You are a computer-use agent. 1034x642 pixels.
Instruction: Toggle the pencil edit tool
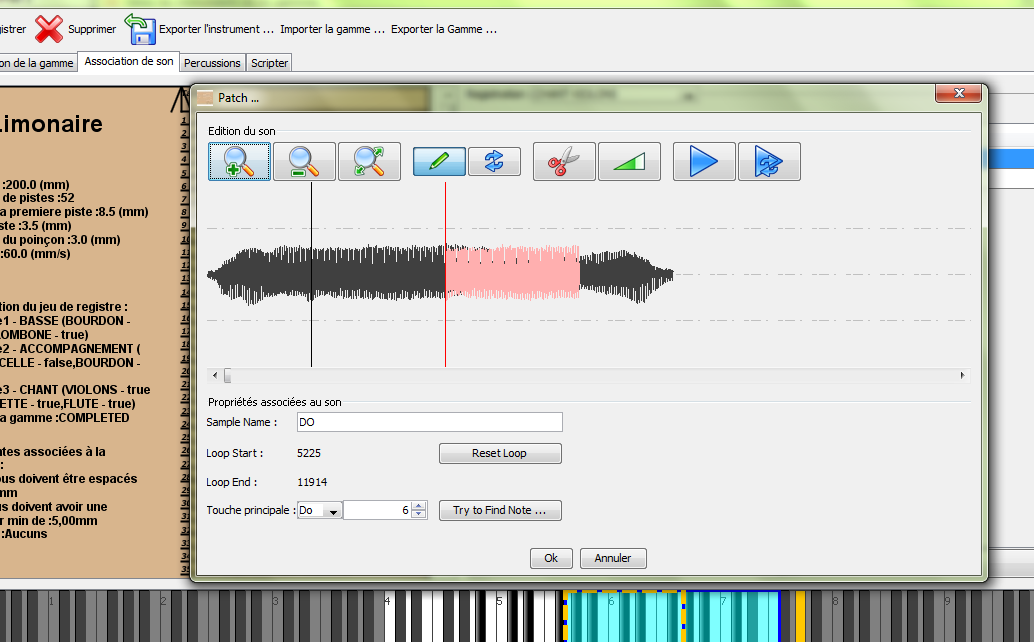click(x=438, y=160)
